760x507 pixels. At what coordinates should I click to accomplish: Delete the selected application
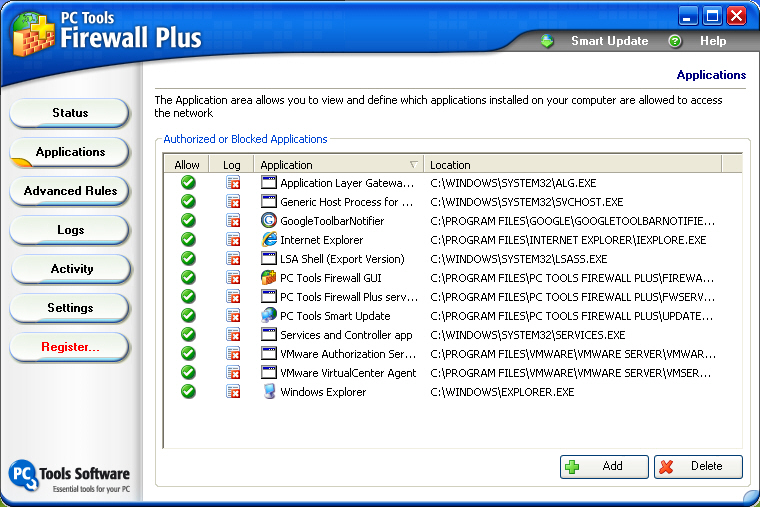[x=698, y=467]
